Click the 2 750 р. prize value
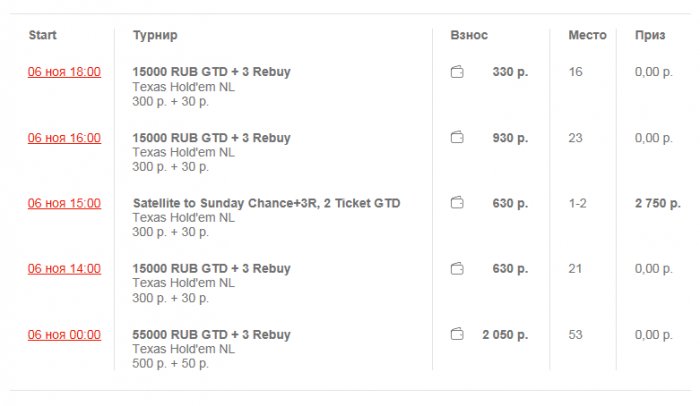The image size is (700, 406). point(658,203)
